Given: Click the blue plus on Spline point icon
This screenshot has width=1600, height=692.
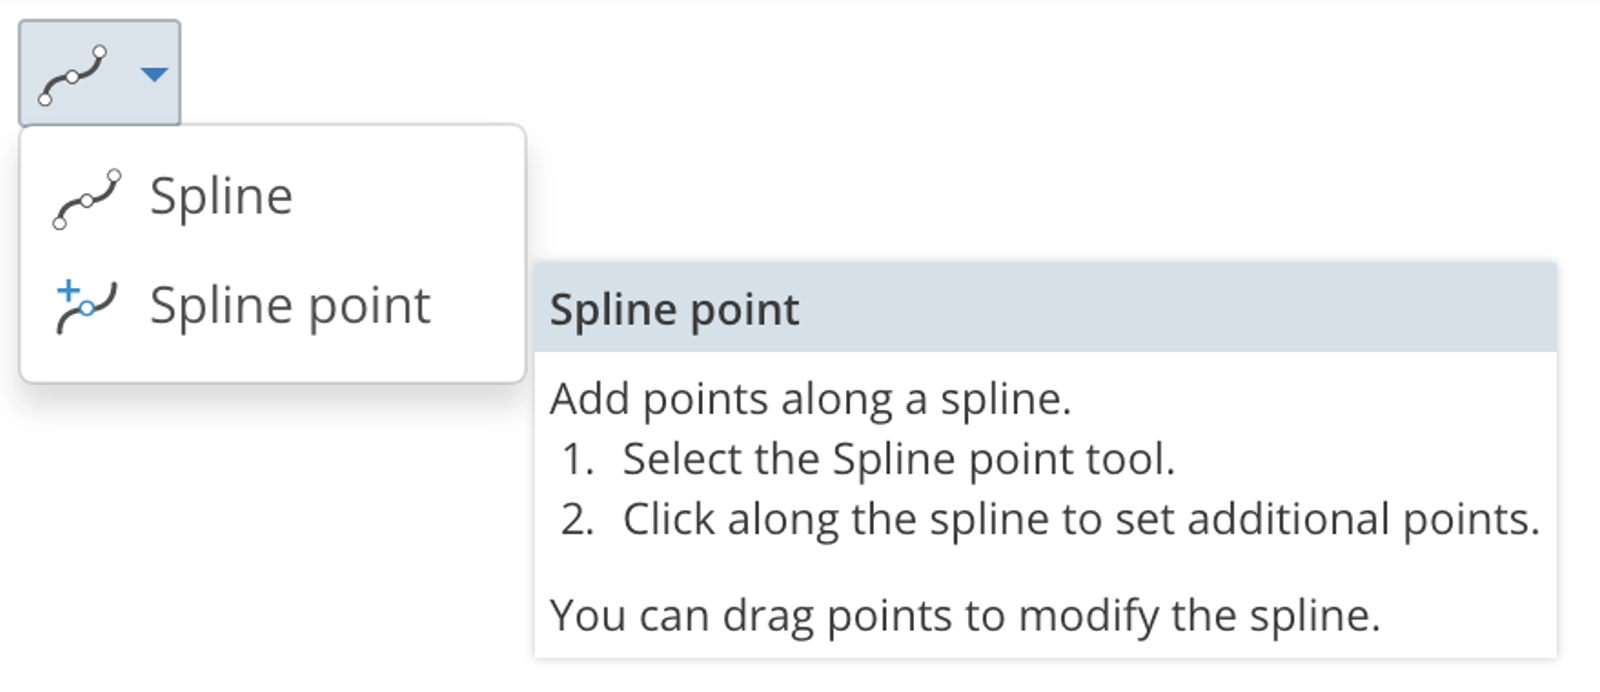Looking at the screenshot, I should point(68,292).
